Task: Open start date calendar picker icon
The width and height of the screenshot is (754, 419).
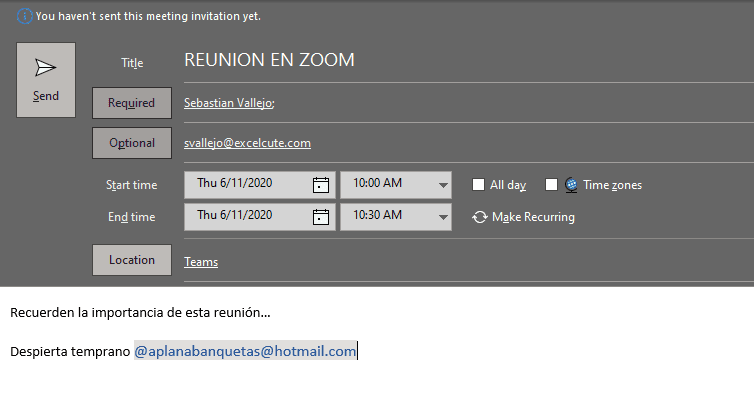Action: coord(321,185)
